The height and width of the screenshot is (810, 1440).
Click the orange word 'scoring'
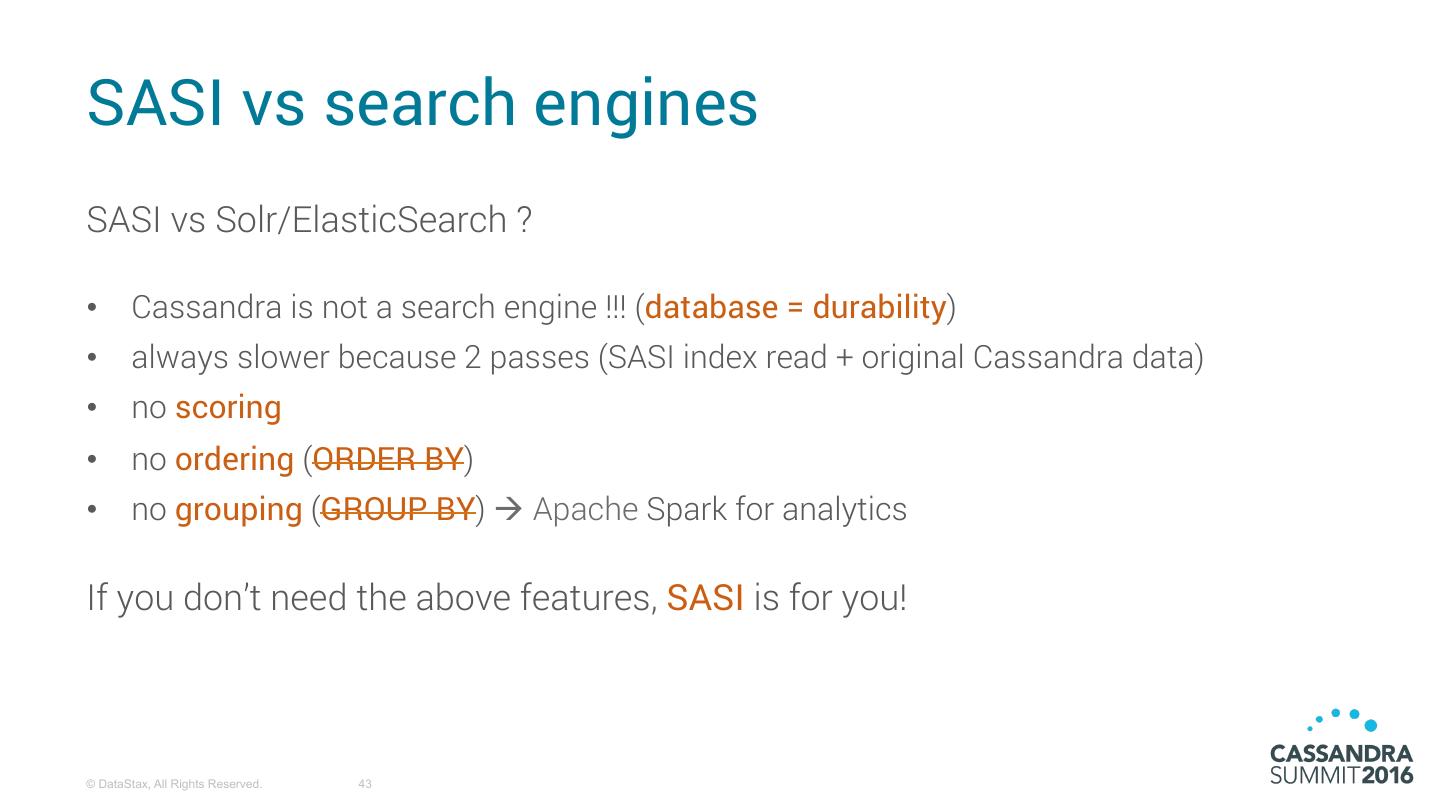coord(228,408)
